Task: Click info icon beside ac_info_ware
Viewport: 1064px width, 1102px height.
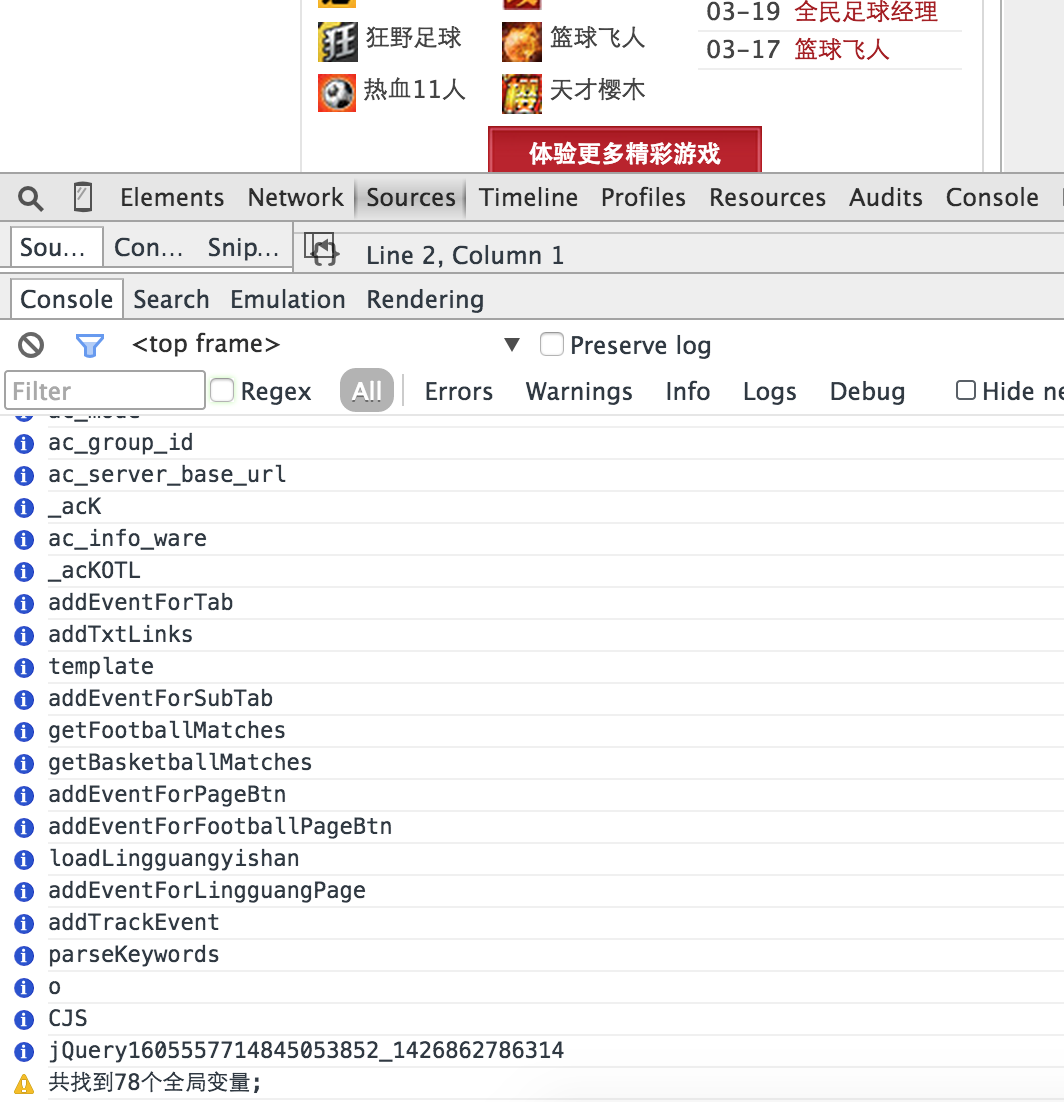Action: pos(24,539)
